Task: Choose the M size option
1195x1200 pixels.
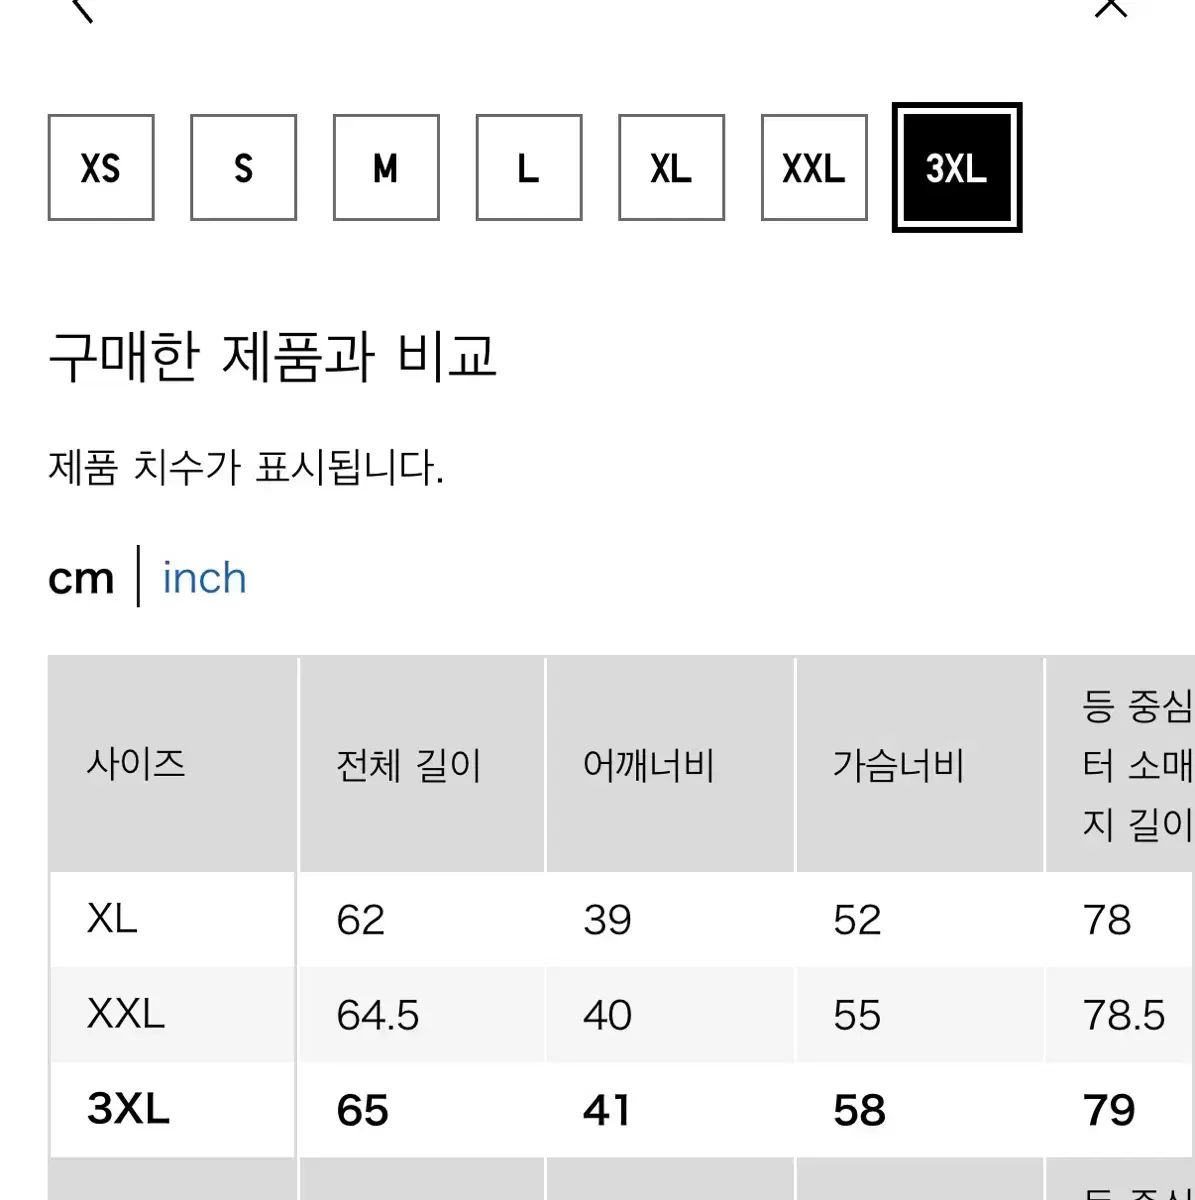Action: [386, 168]
